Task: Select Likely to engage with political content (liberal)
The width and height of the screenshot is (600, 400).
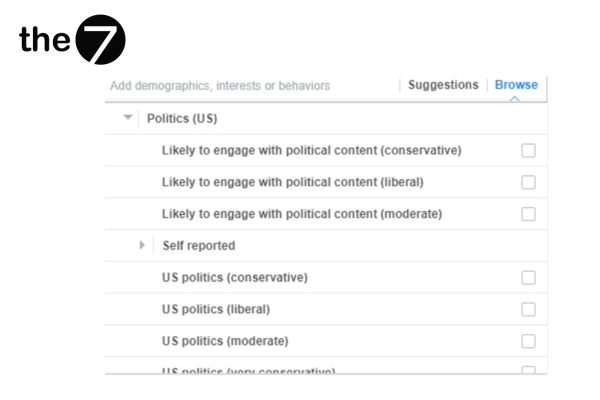Action: coord(293,182)
